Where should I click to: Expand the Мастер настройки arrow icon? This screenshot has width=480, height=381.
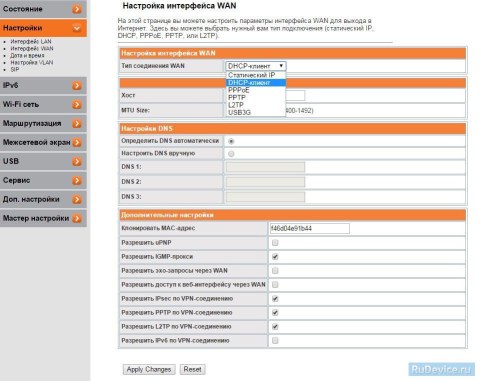coord(77,218)
